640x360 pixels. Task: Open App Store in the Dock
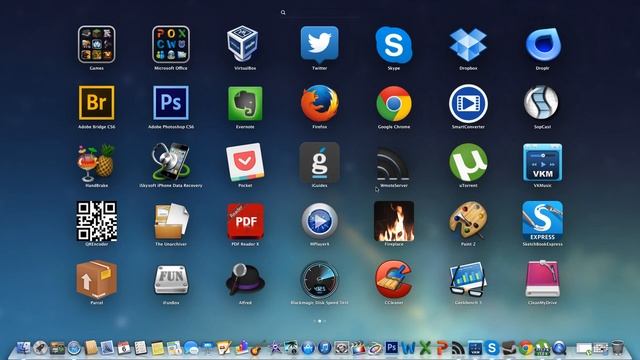308,348
